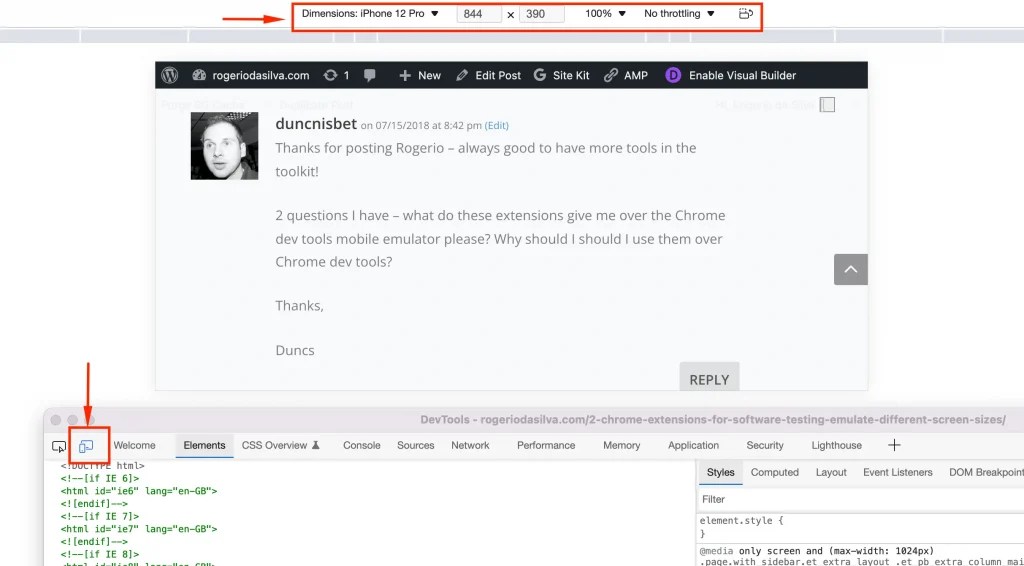Open the Application tab
The image size is (1024, 566).
click(x=693, y=445)
